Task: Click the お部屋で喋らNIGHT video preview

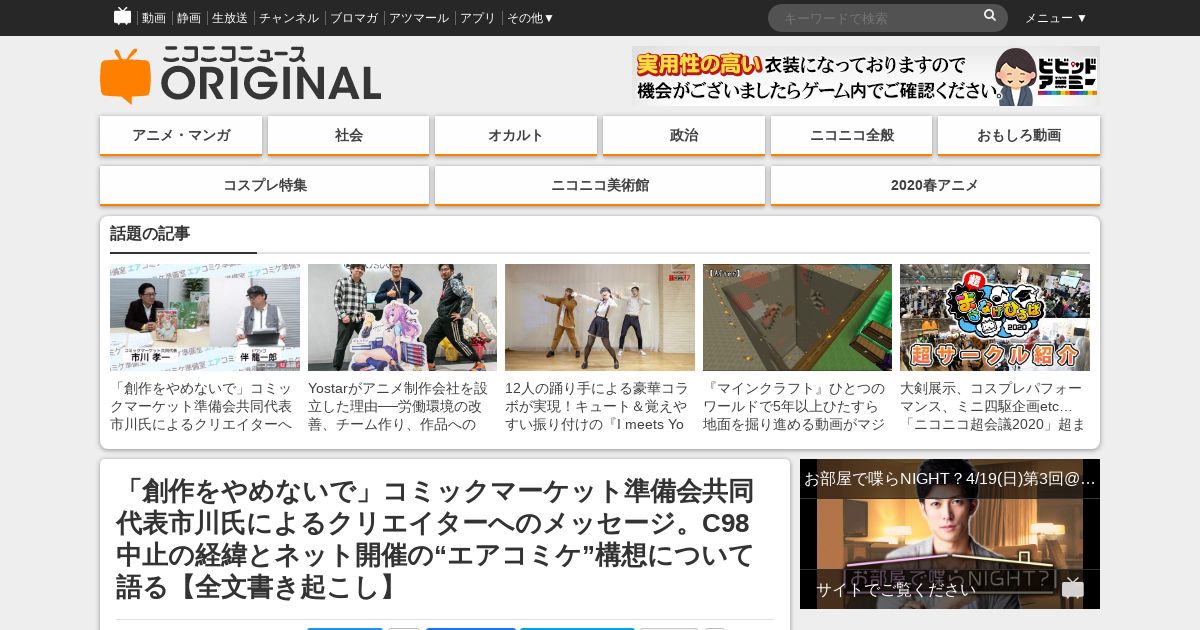Action: click(950, 534)
